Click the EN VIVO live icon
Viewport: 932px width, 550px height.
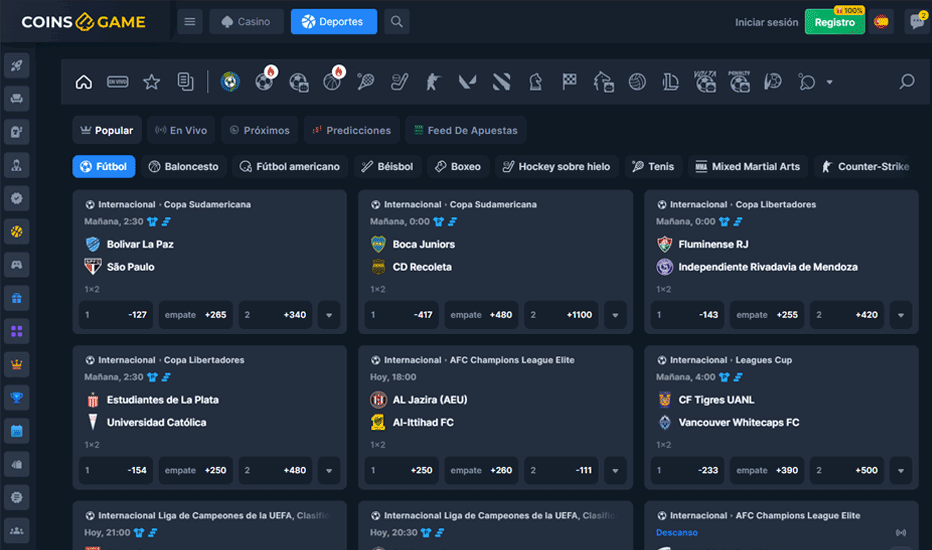click(118, 81)
